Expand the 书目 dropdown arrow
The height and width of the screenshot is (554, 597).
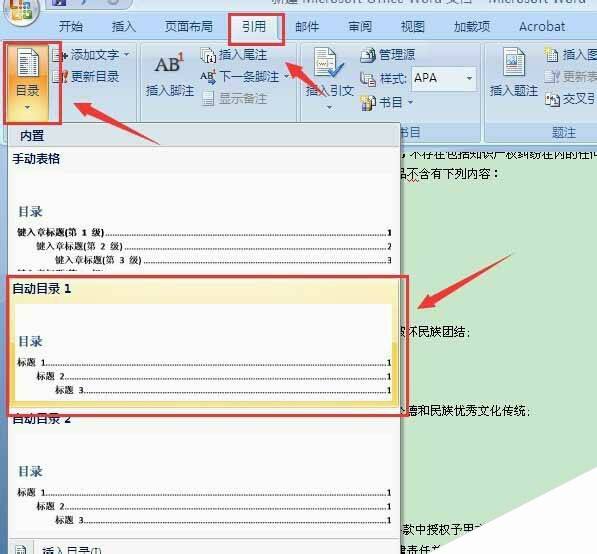tap(410, 102)
